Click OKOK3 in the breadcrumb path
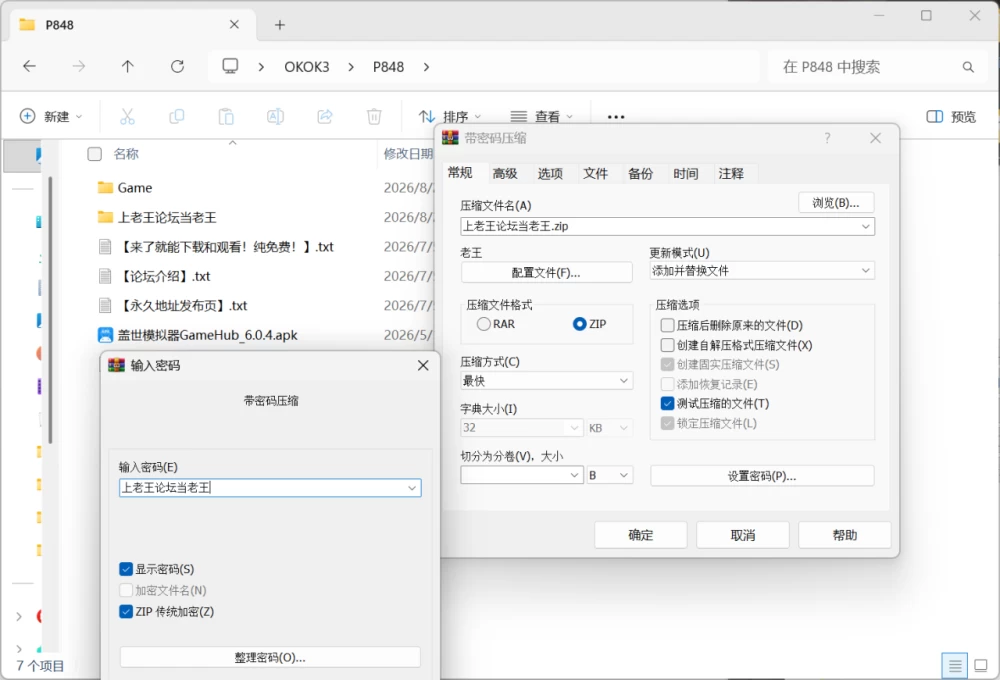Screen dimensions: 1000x680 (307, 67)
